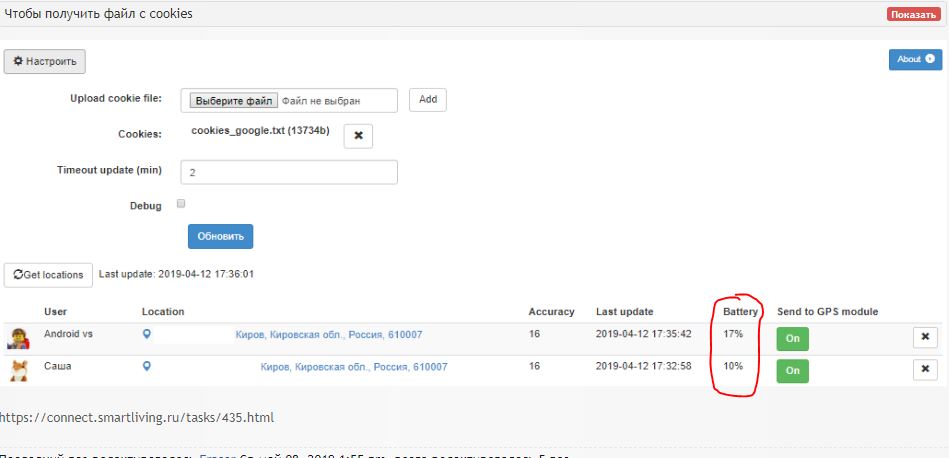This screenshot has width=949, height=458.
Task: Open Android vs location address link
Action: [329, 335]
